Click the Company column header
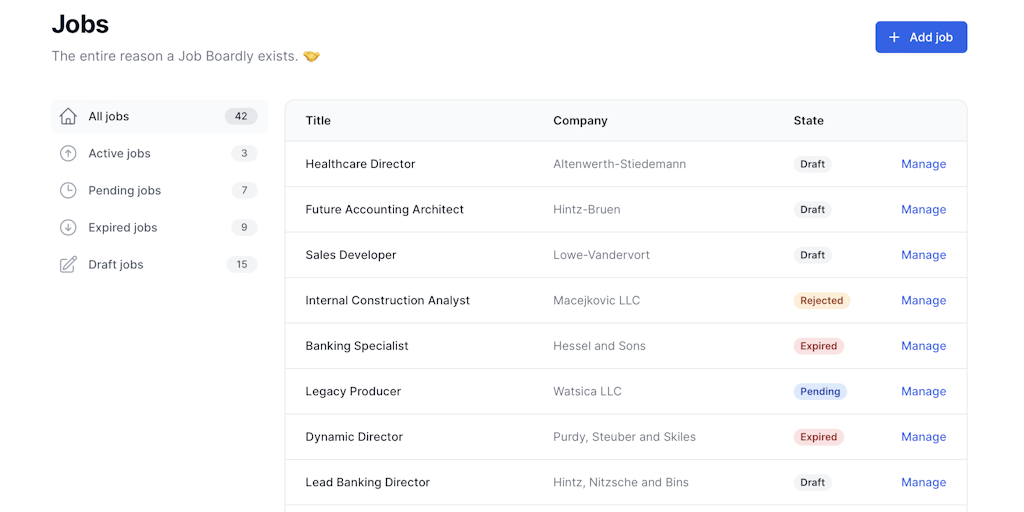 click(580, 121)
